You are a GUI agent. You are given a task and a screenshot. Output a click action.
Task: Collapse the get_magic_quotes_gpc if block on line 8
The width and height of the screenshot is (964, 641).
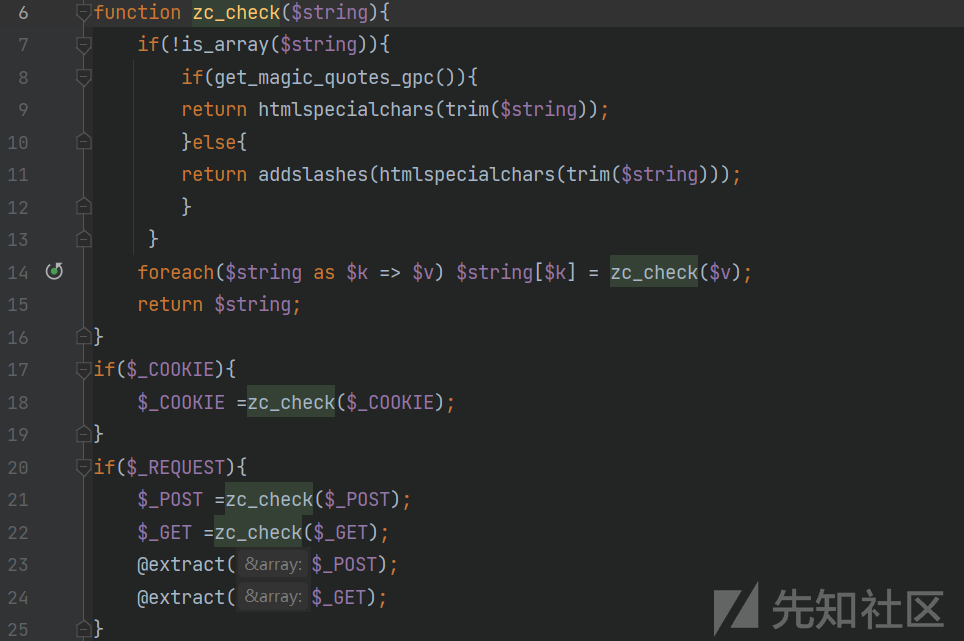click(x=84, y=77)
